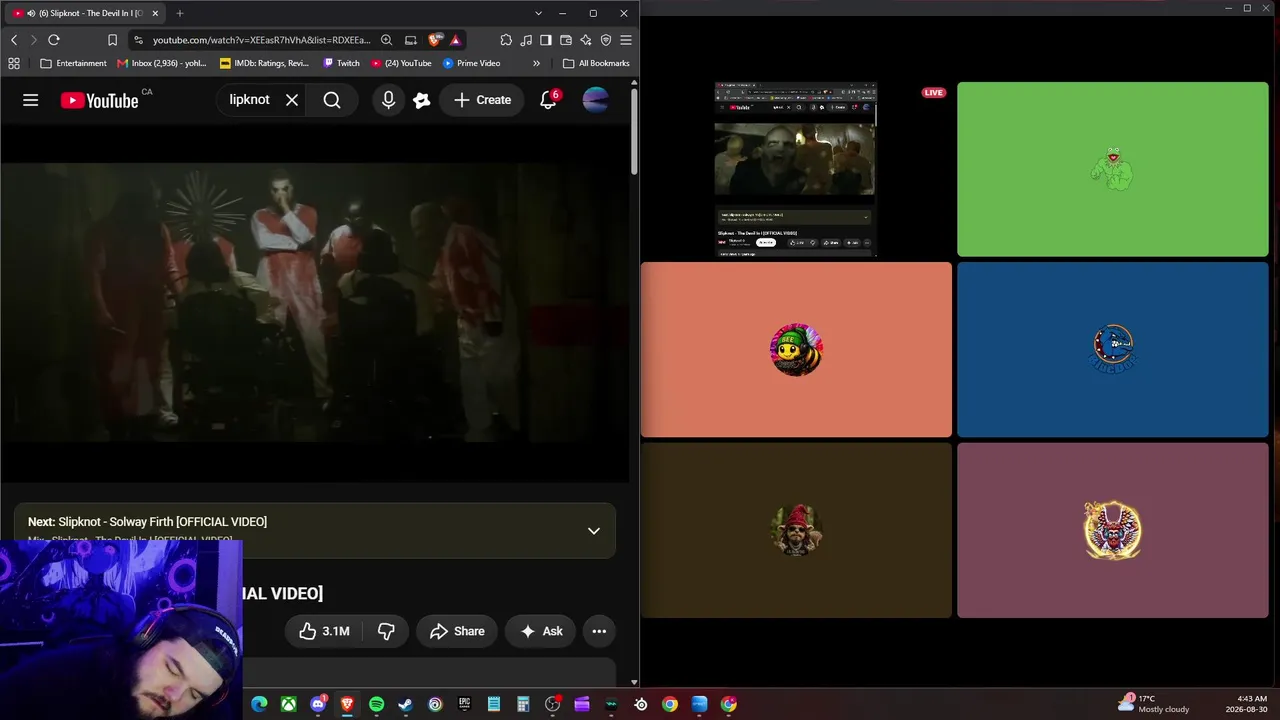
Task: Open the sparkle AI assistant next to microphone
Action: click(x=422, y=100)
